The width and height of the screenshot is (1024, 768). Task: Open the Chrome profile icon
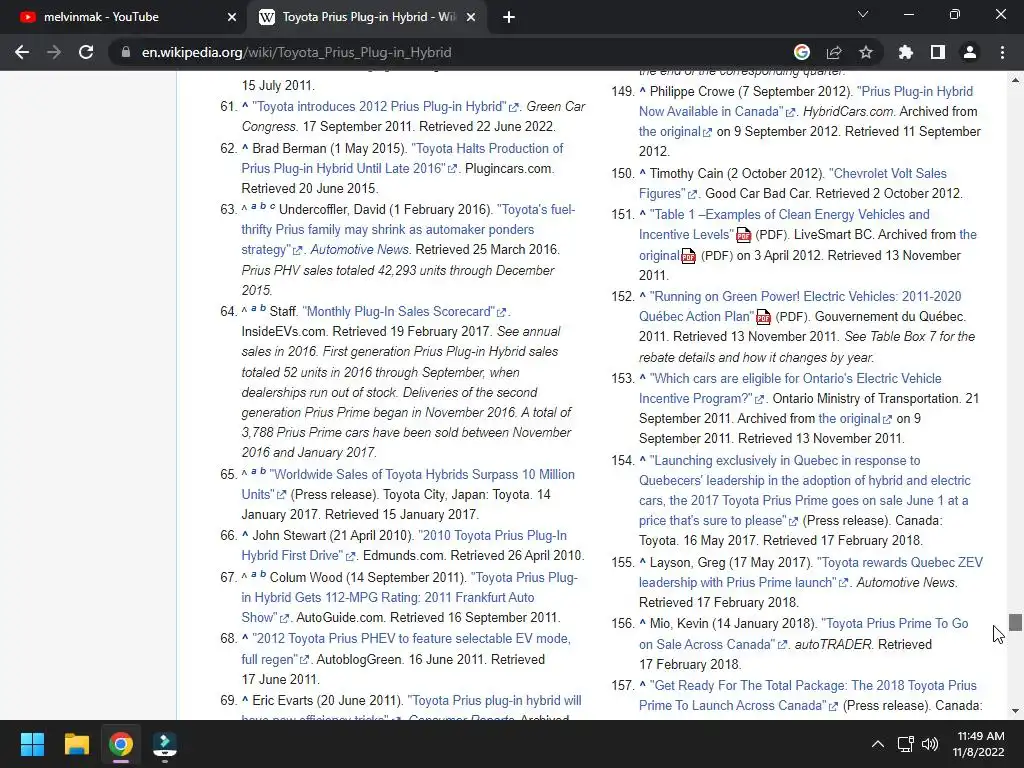[970, 52]
